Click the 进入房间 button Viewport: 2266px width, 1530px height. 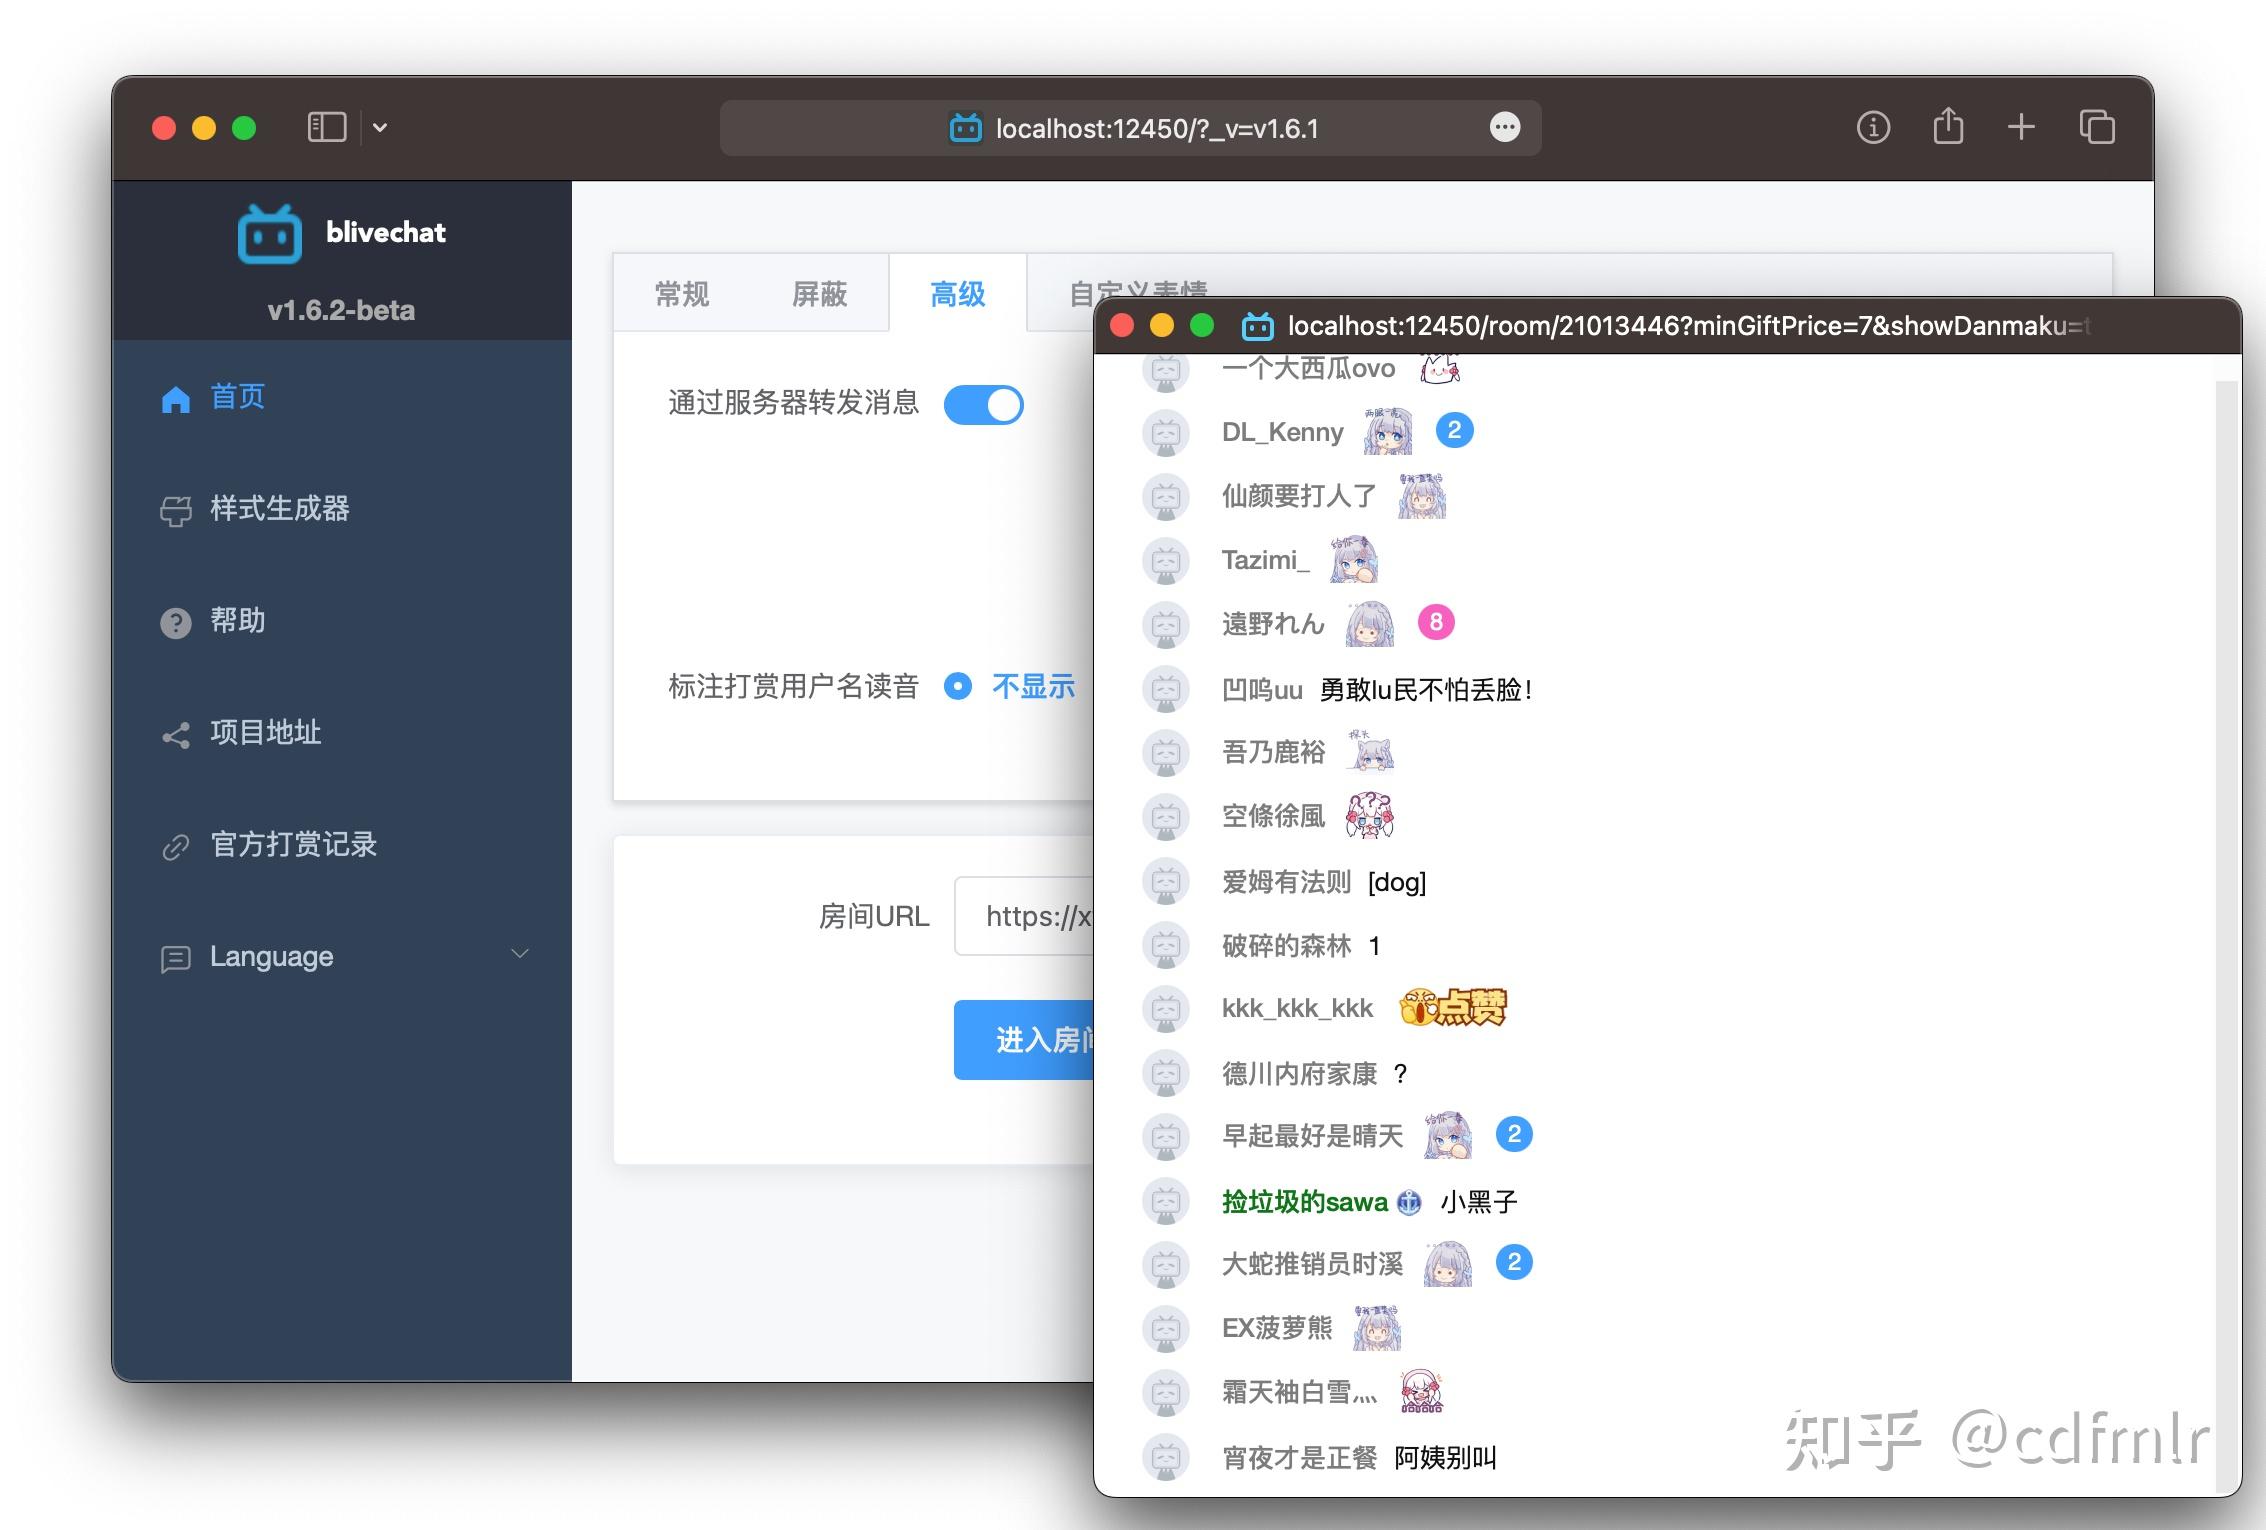(x=1024, y=1040)
